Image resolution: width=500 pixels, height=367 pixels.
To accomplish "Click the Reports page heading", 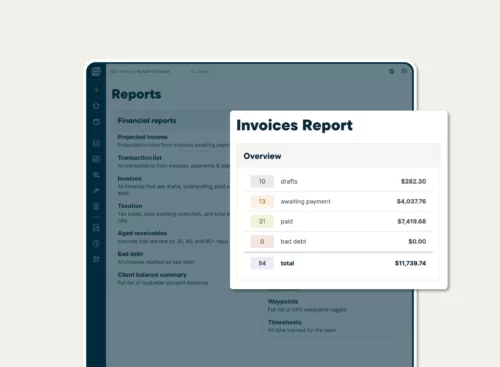I will pyautogui.click(x=136, y=94).
